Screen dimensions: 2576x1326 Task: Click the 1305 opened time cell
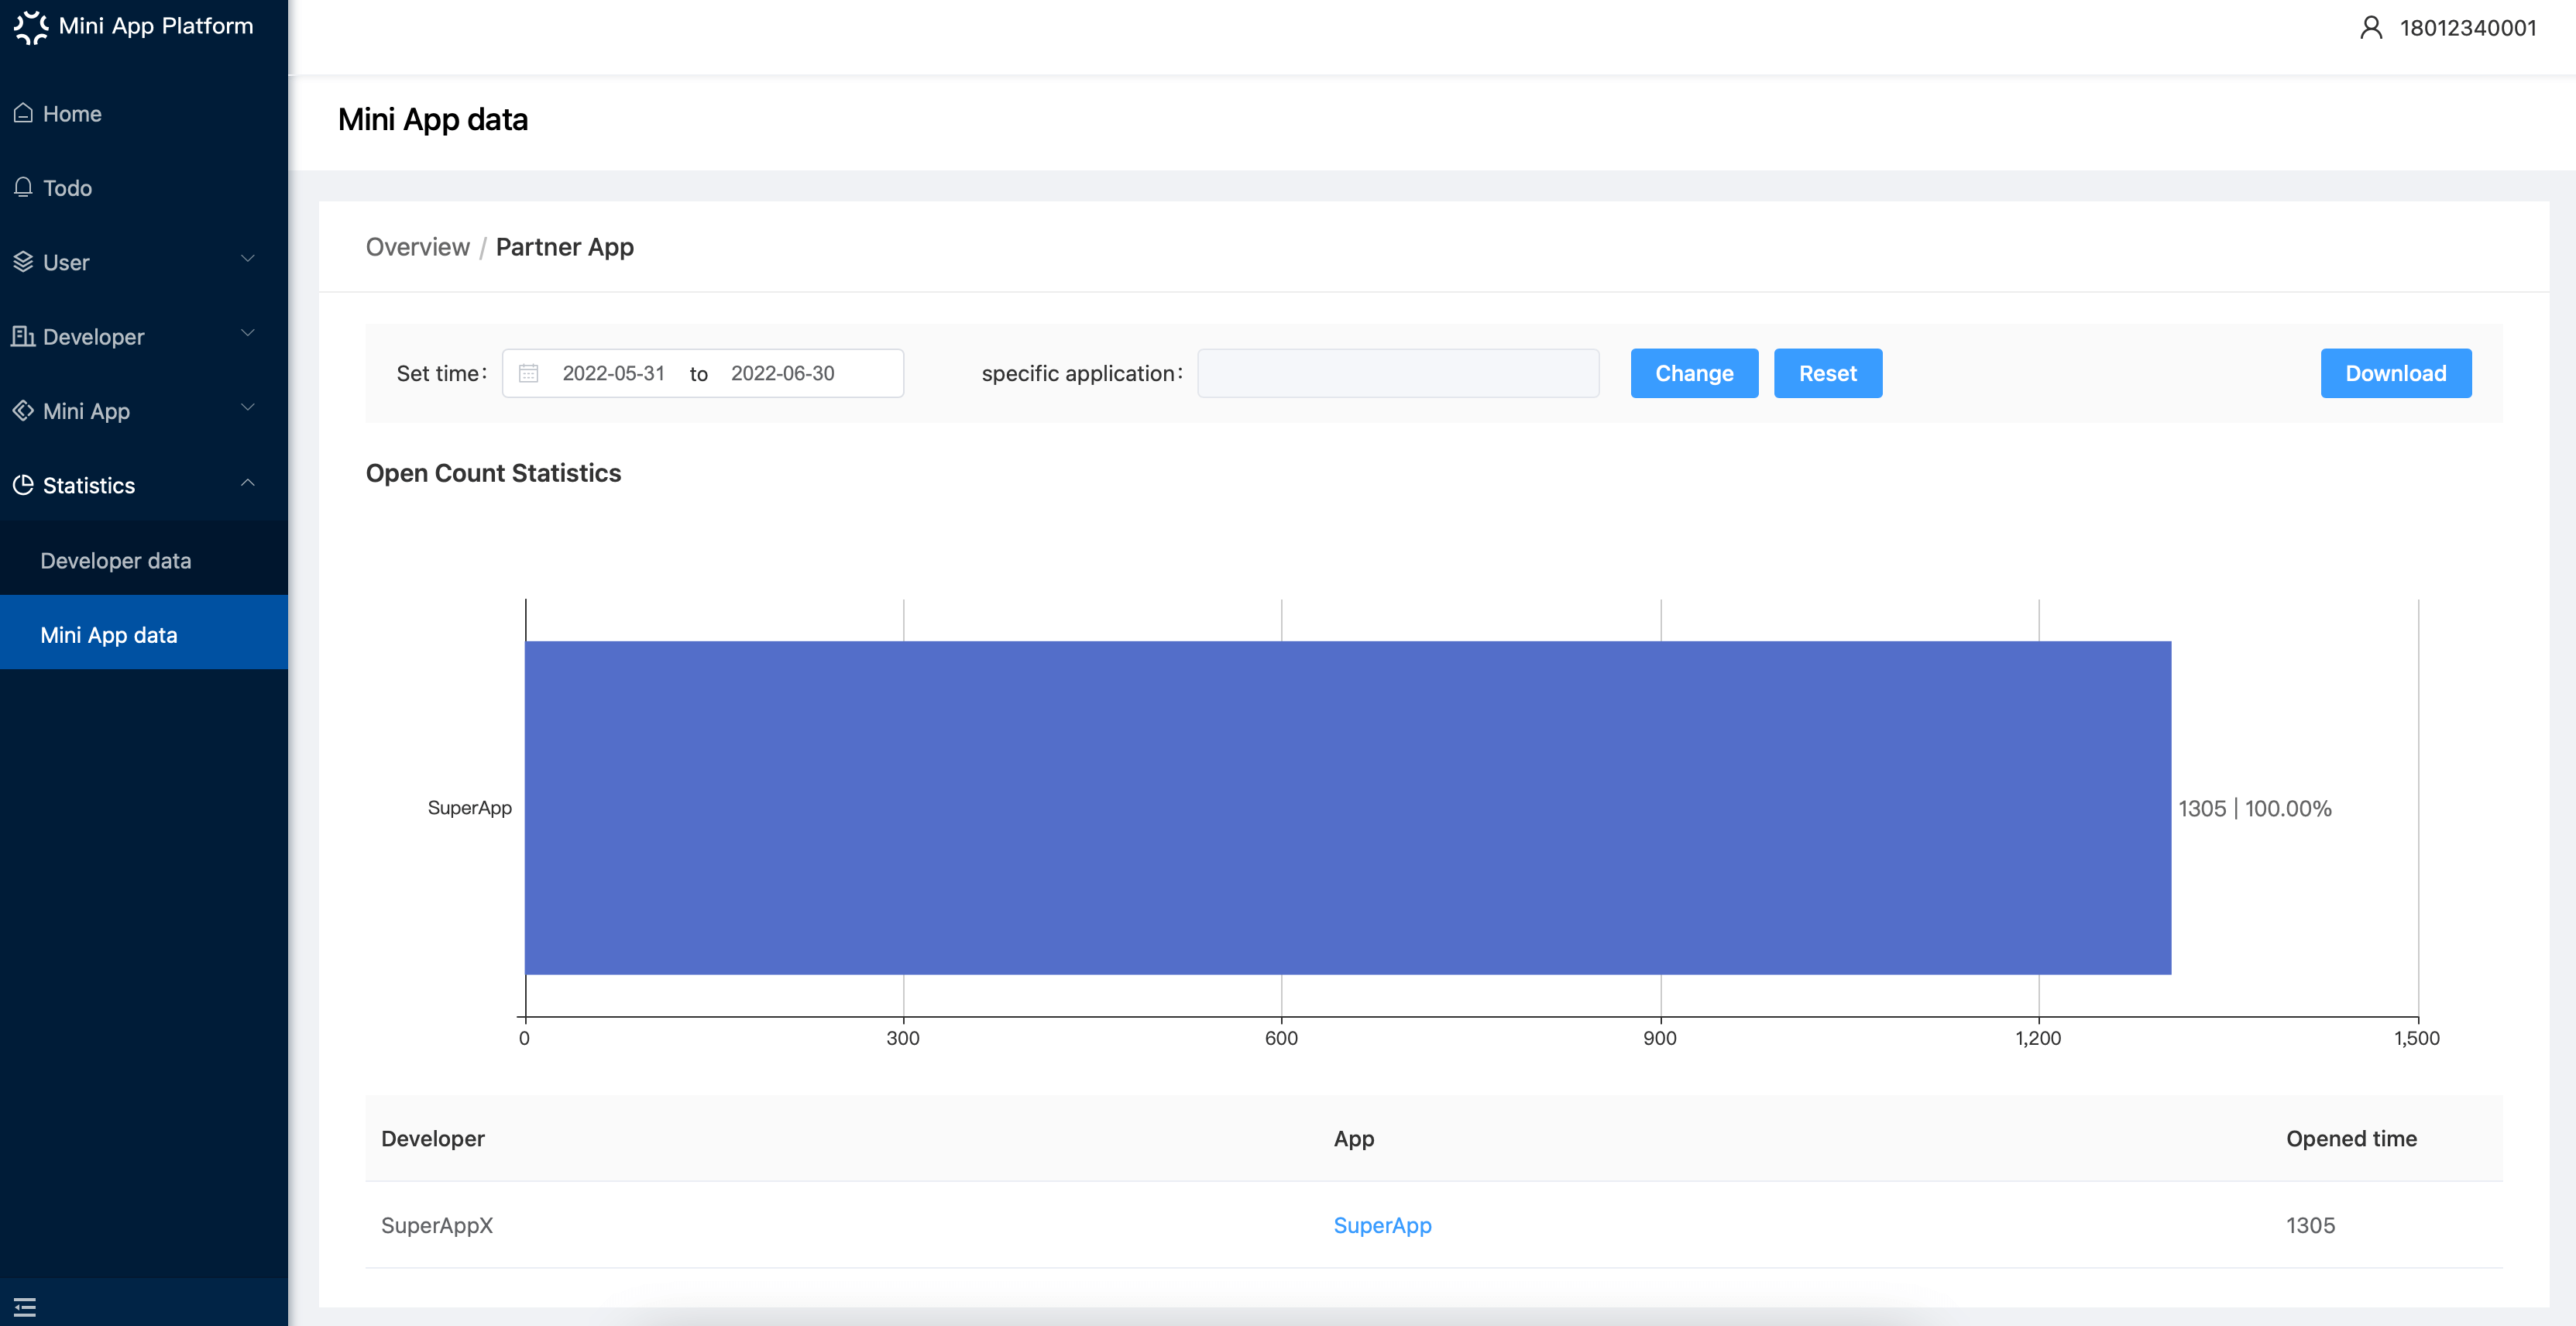[x=2310, y=1225]
